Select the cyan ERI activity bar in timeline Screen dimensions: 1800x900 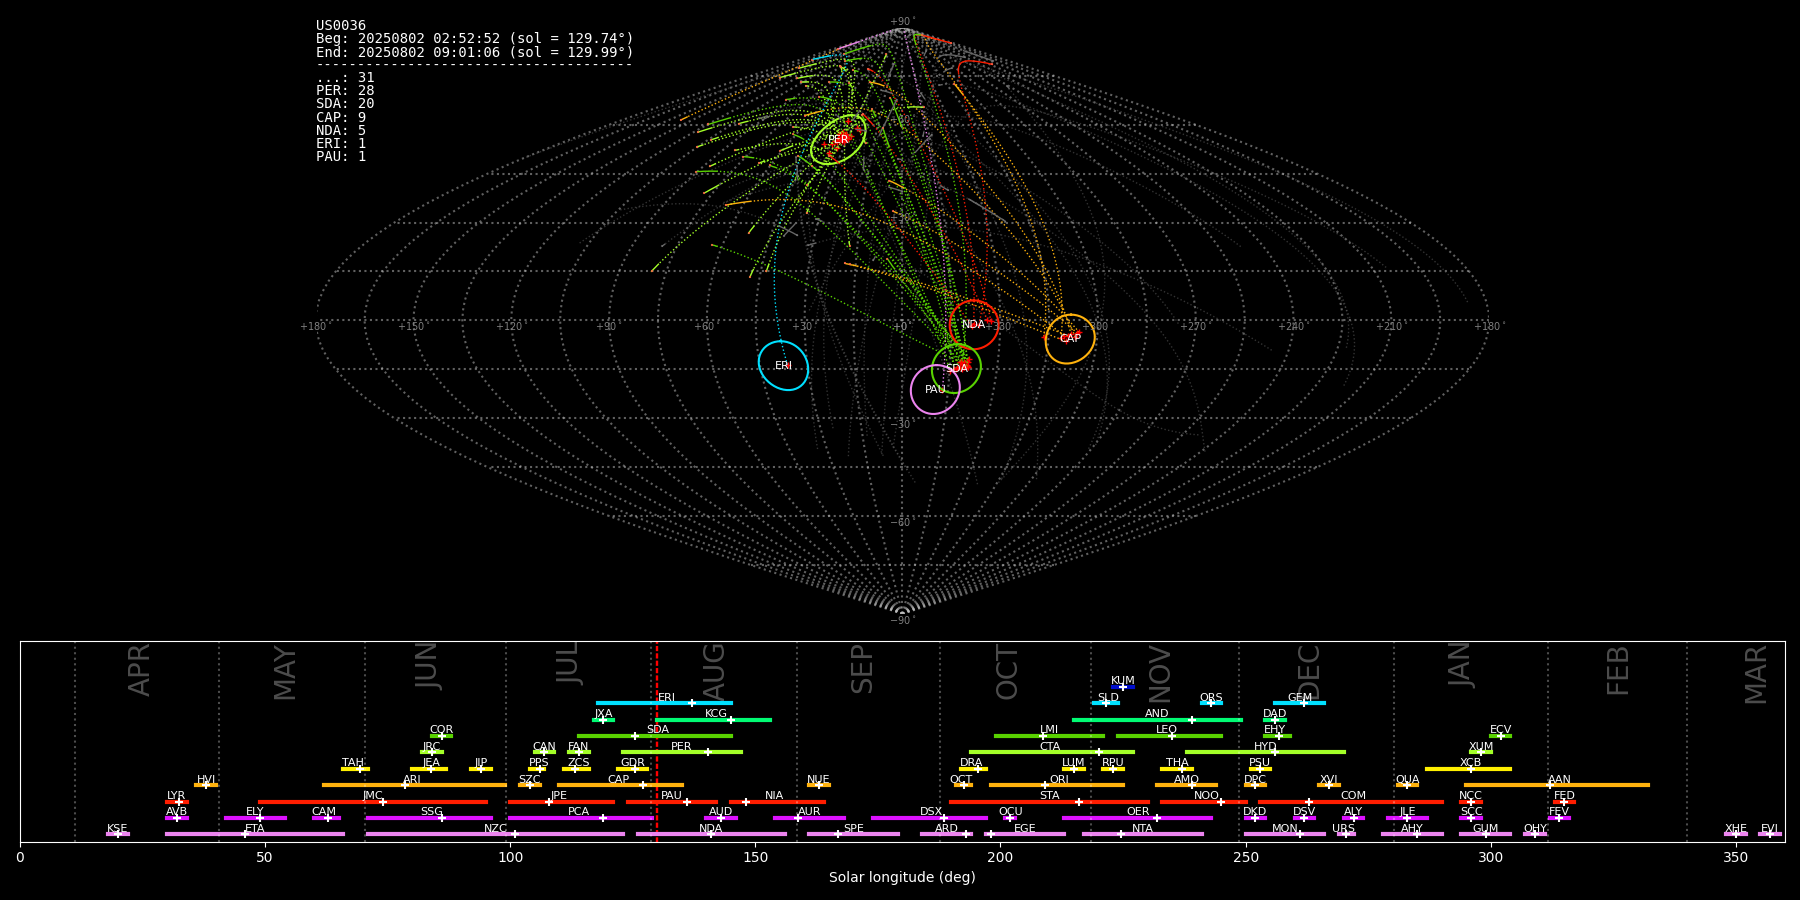(664, 703)
